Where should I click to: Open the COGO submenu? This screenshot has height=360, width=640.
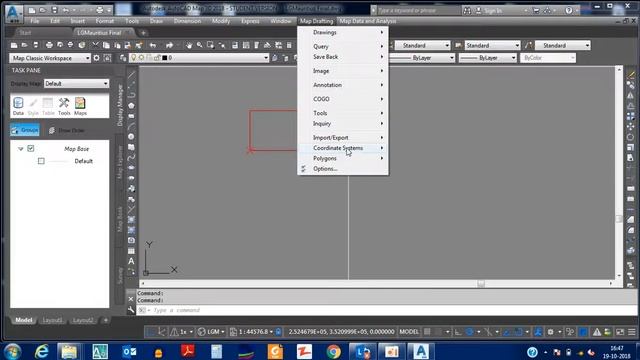(x=343, y=99)
